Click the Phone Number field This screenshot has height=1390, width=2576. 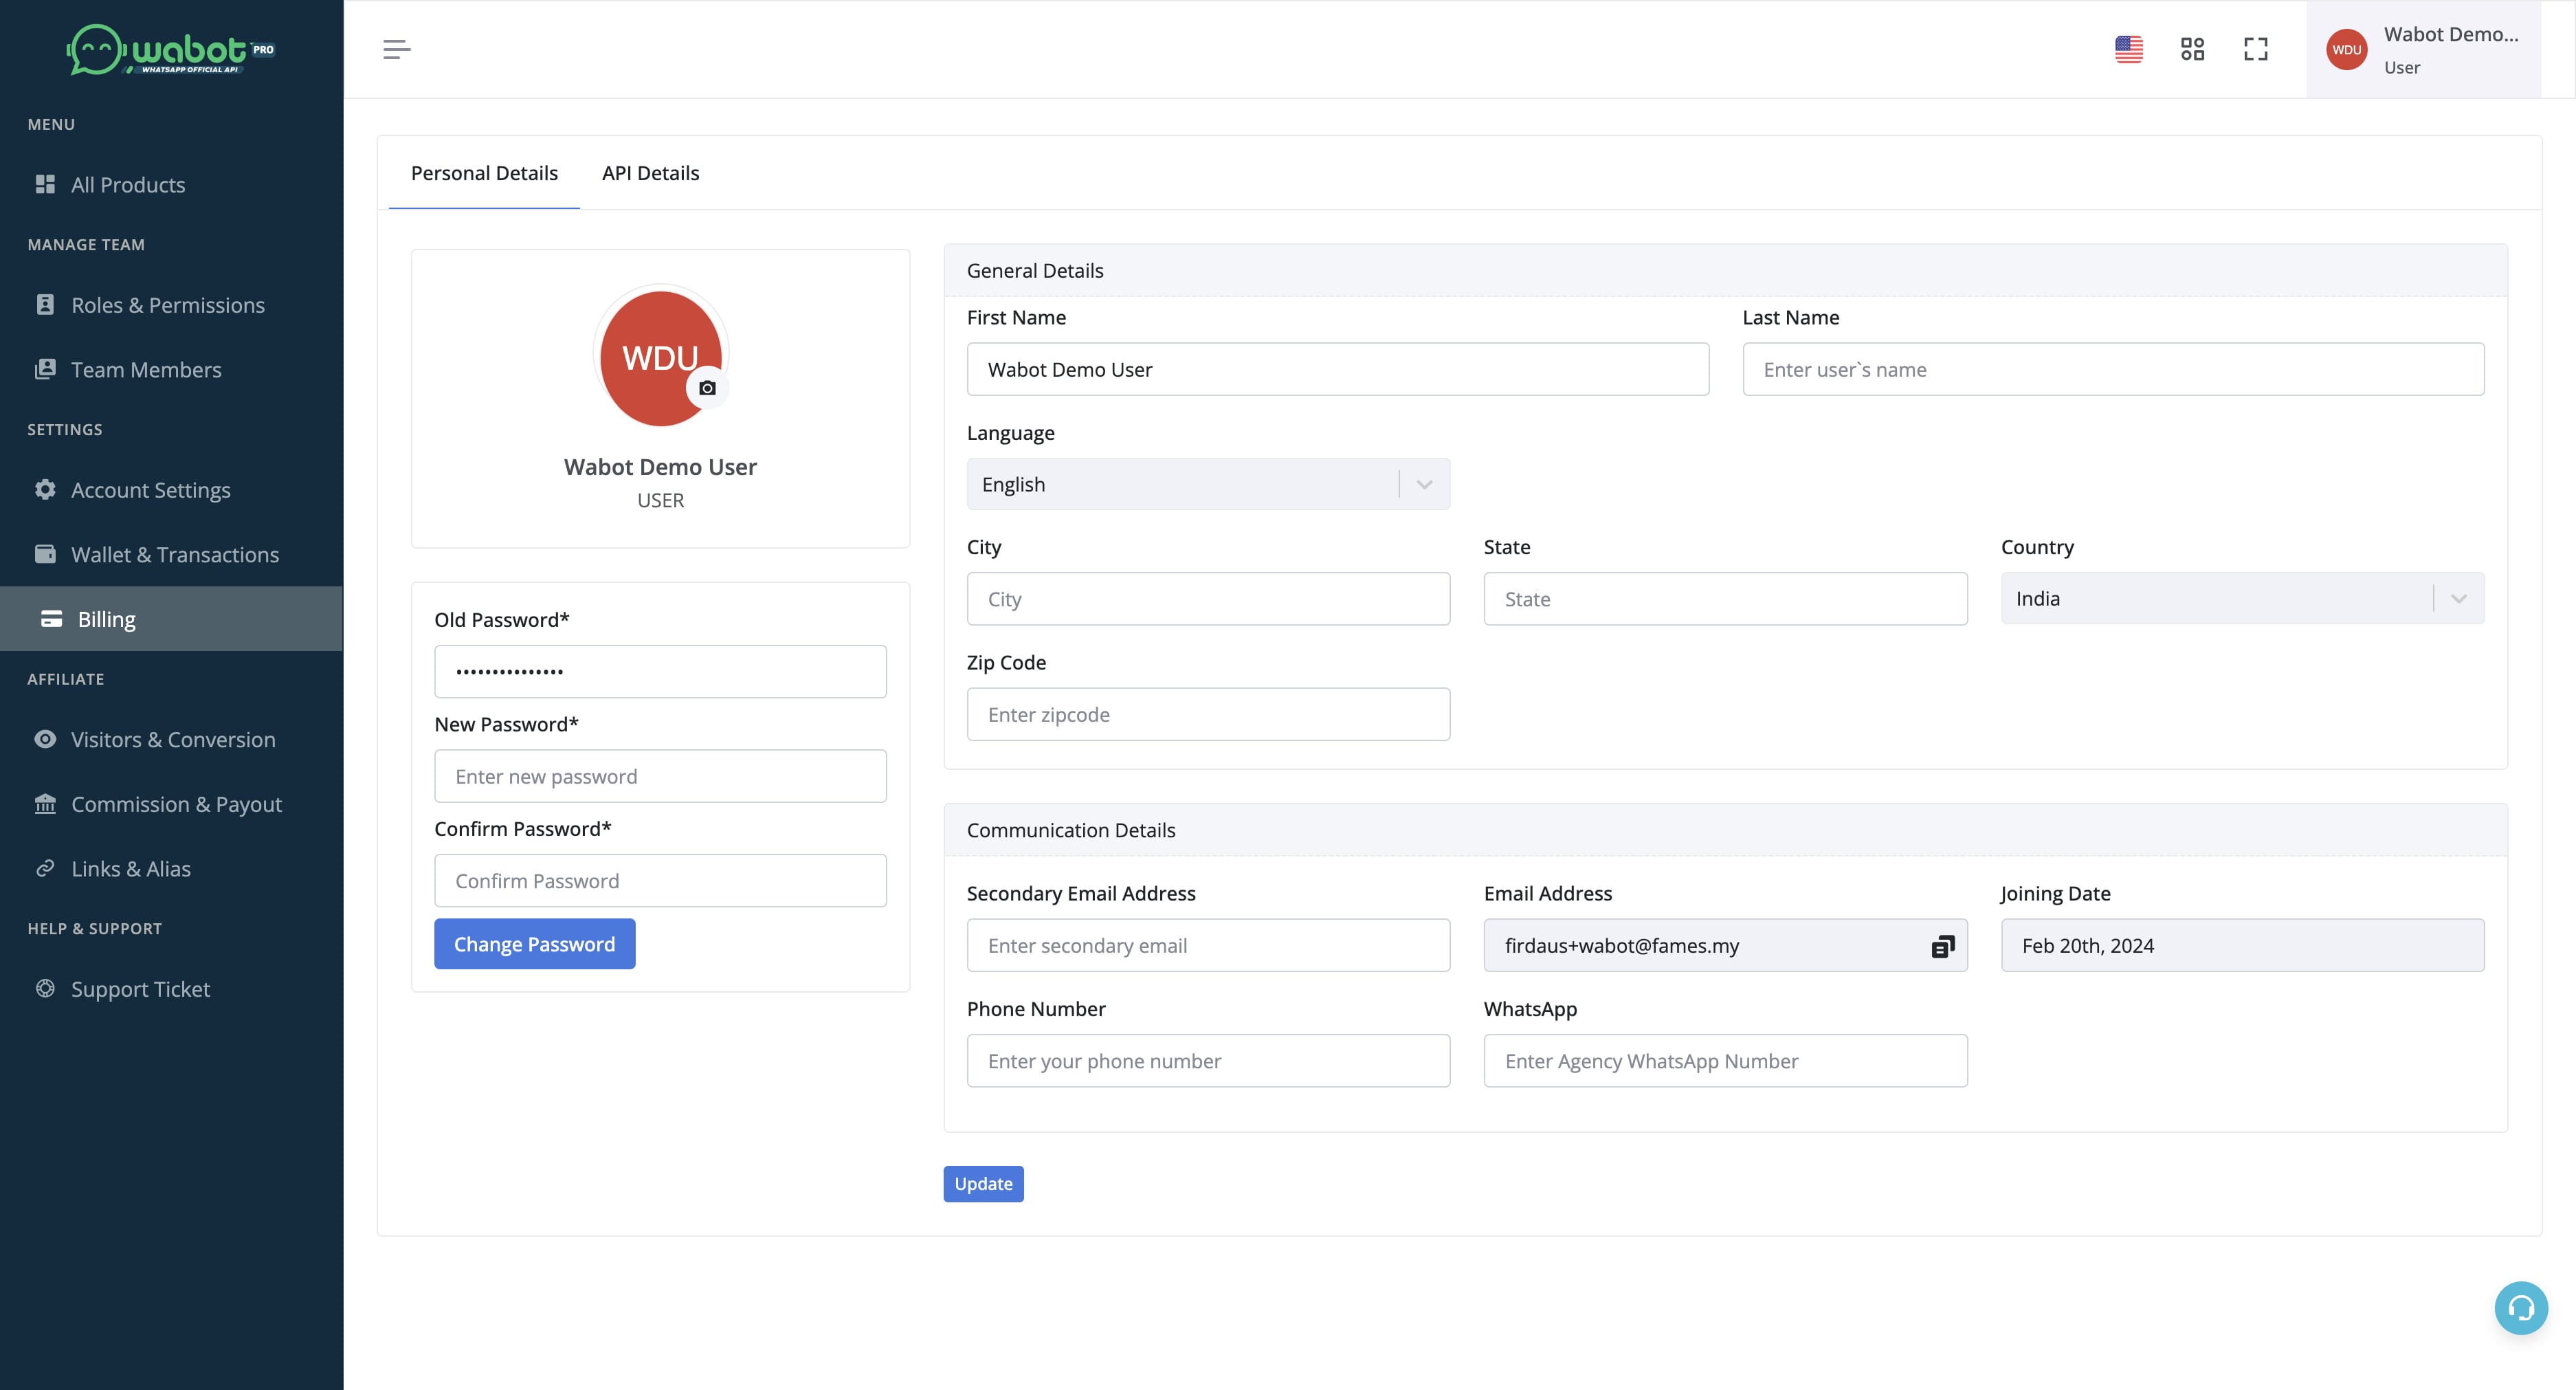pos(1208,1061)
